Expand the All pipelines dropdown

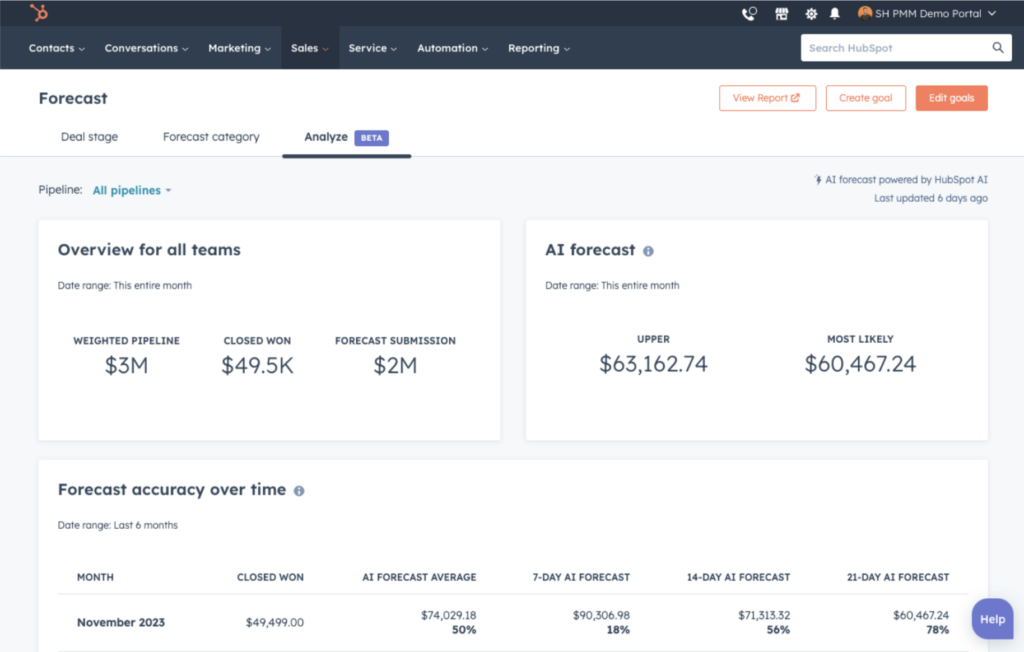pos(132,190)
